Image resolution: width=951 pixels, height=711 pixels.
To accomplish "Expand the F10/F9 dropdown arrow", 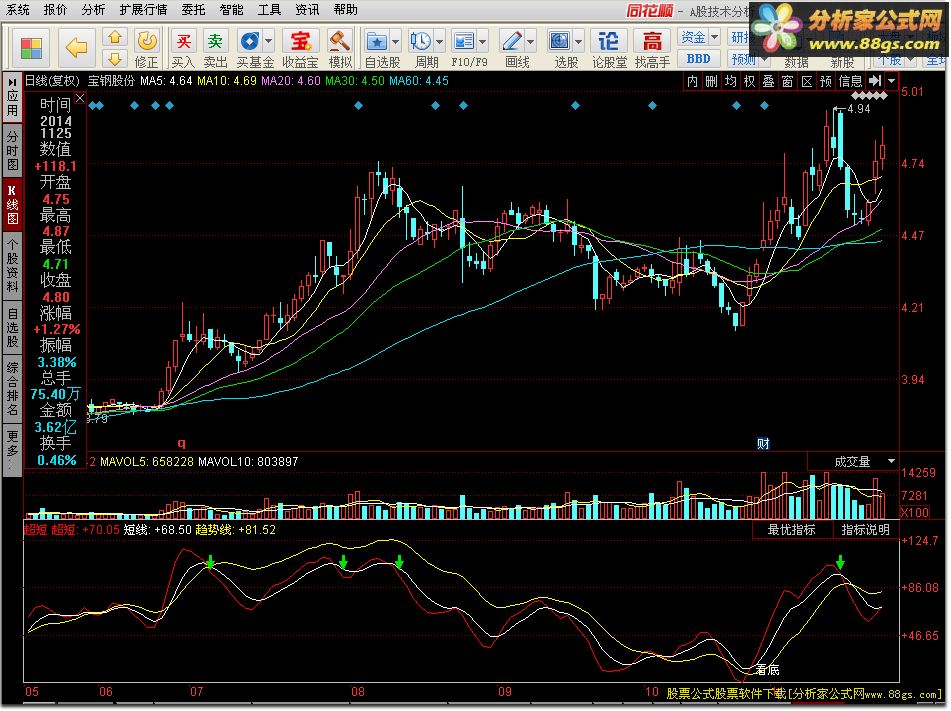I will point(482,41).
